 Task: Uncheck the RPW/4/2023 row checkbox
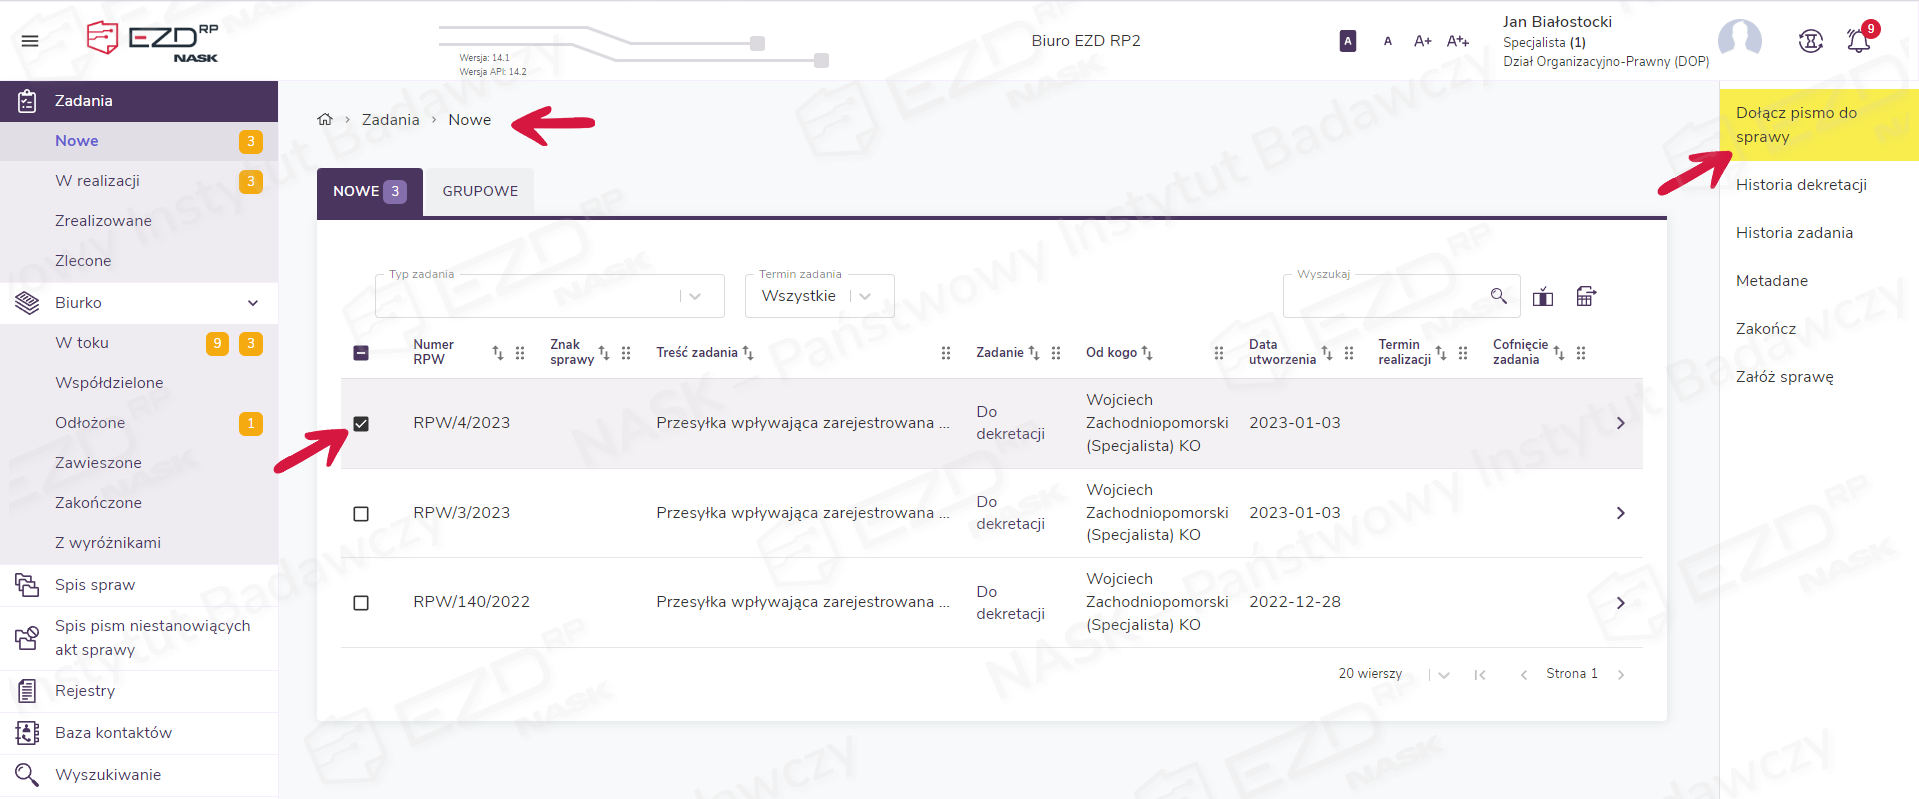point(361,424)
